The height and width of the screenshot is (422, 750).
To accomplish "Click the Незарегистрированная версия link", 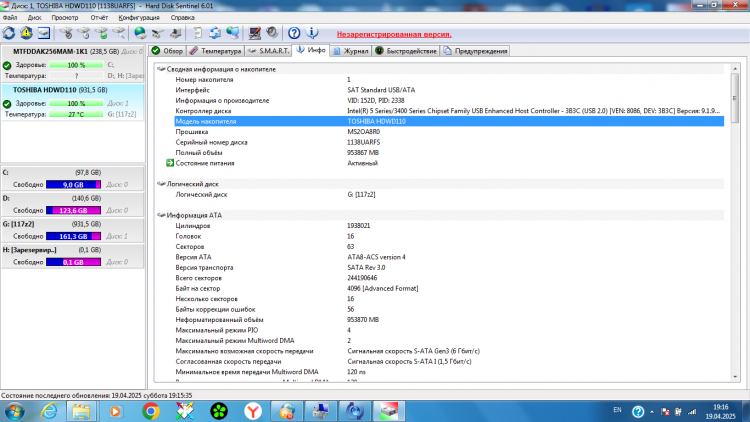I will tap(394, 34).
